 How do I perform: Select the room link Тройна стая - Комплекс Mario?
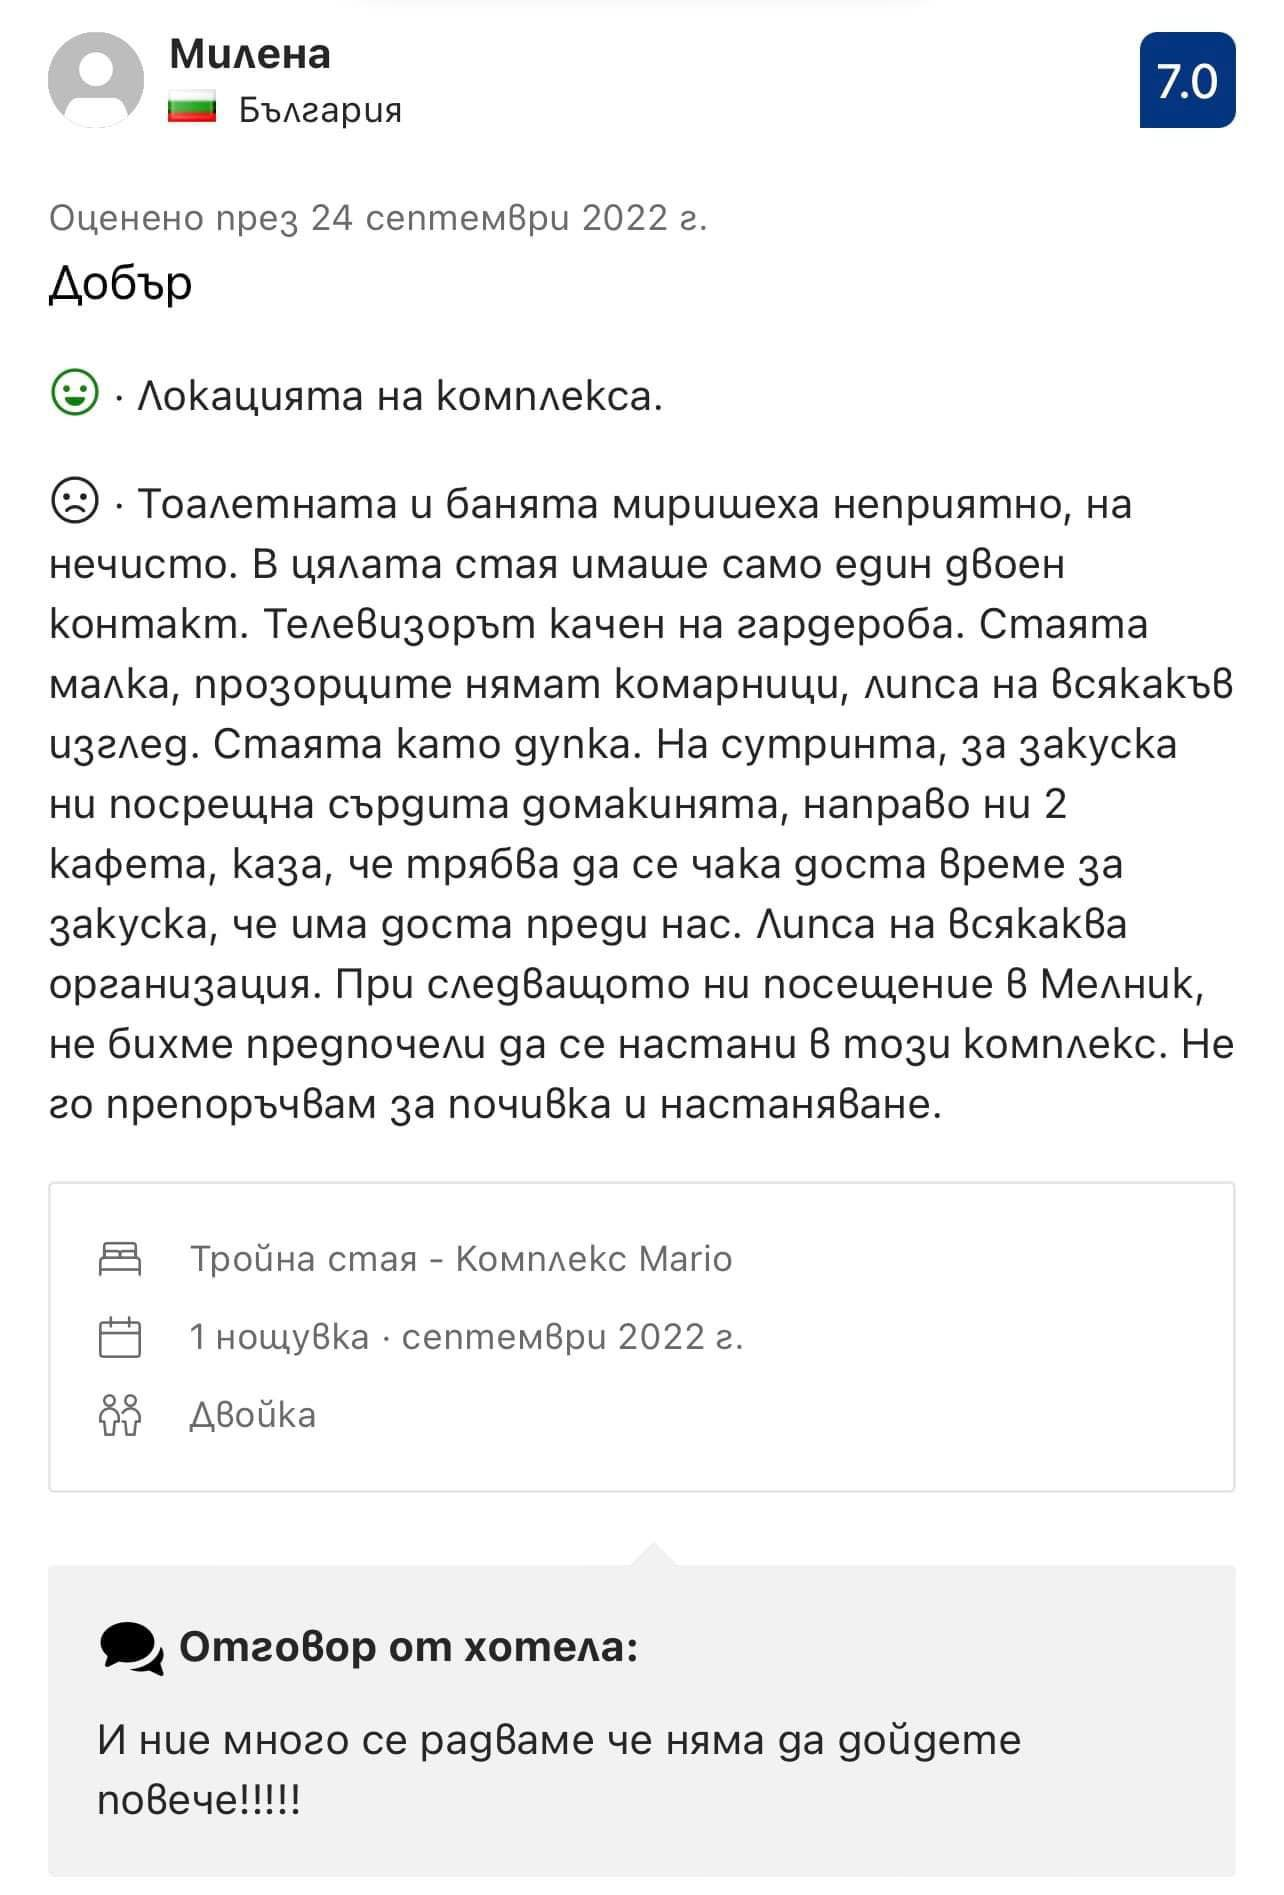tap(461, 1258)
